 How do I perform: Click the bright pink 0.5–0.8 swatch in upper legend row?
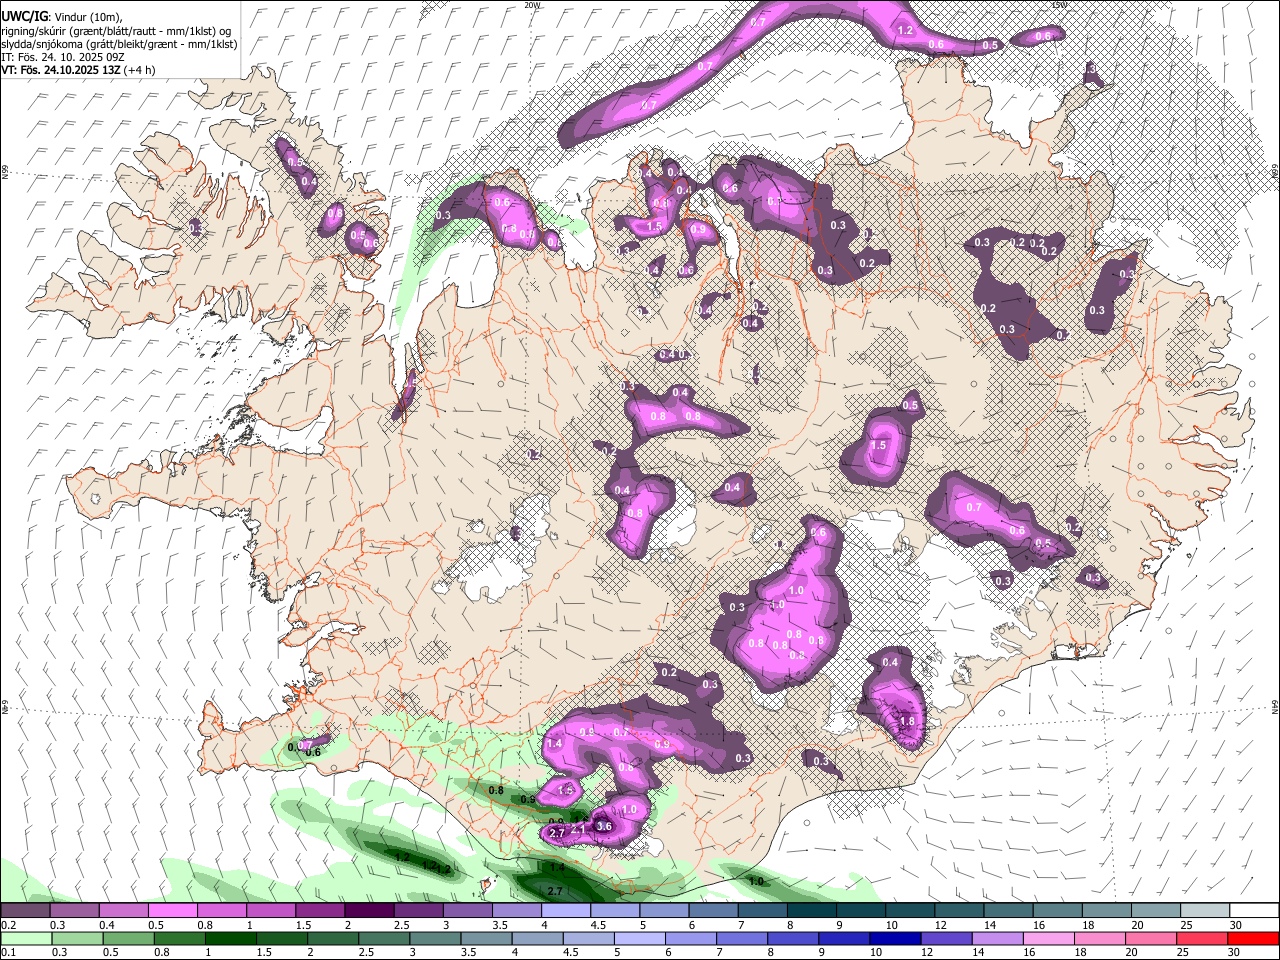coord(172,911)
